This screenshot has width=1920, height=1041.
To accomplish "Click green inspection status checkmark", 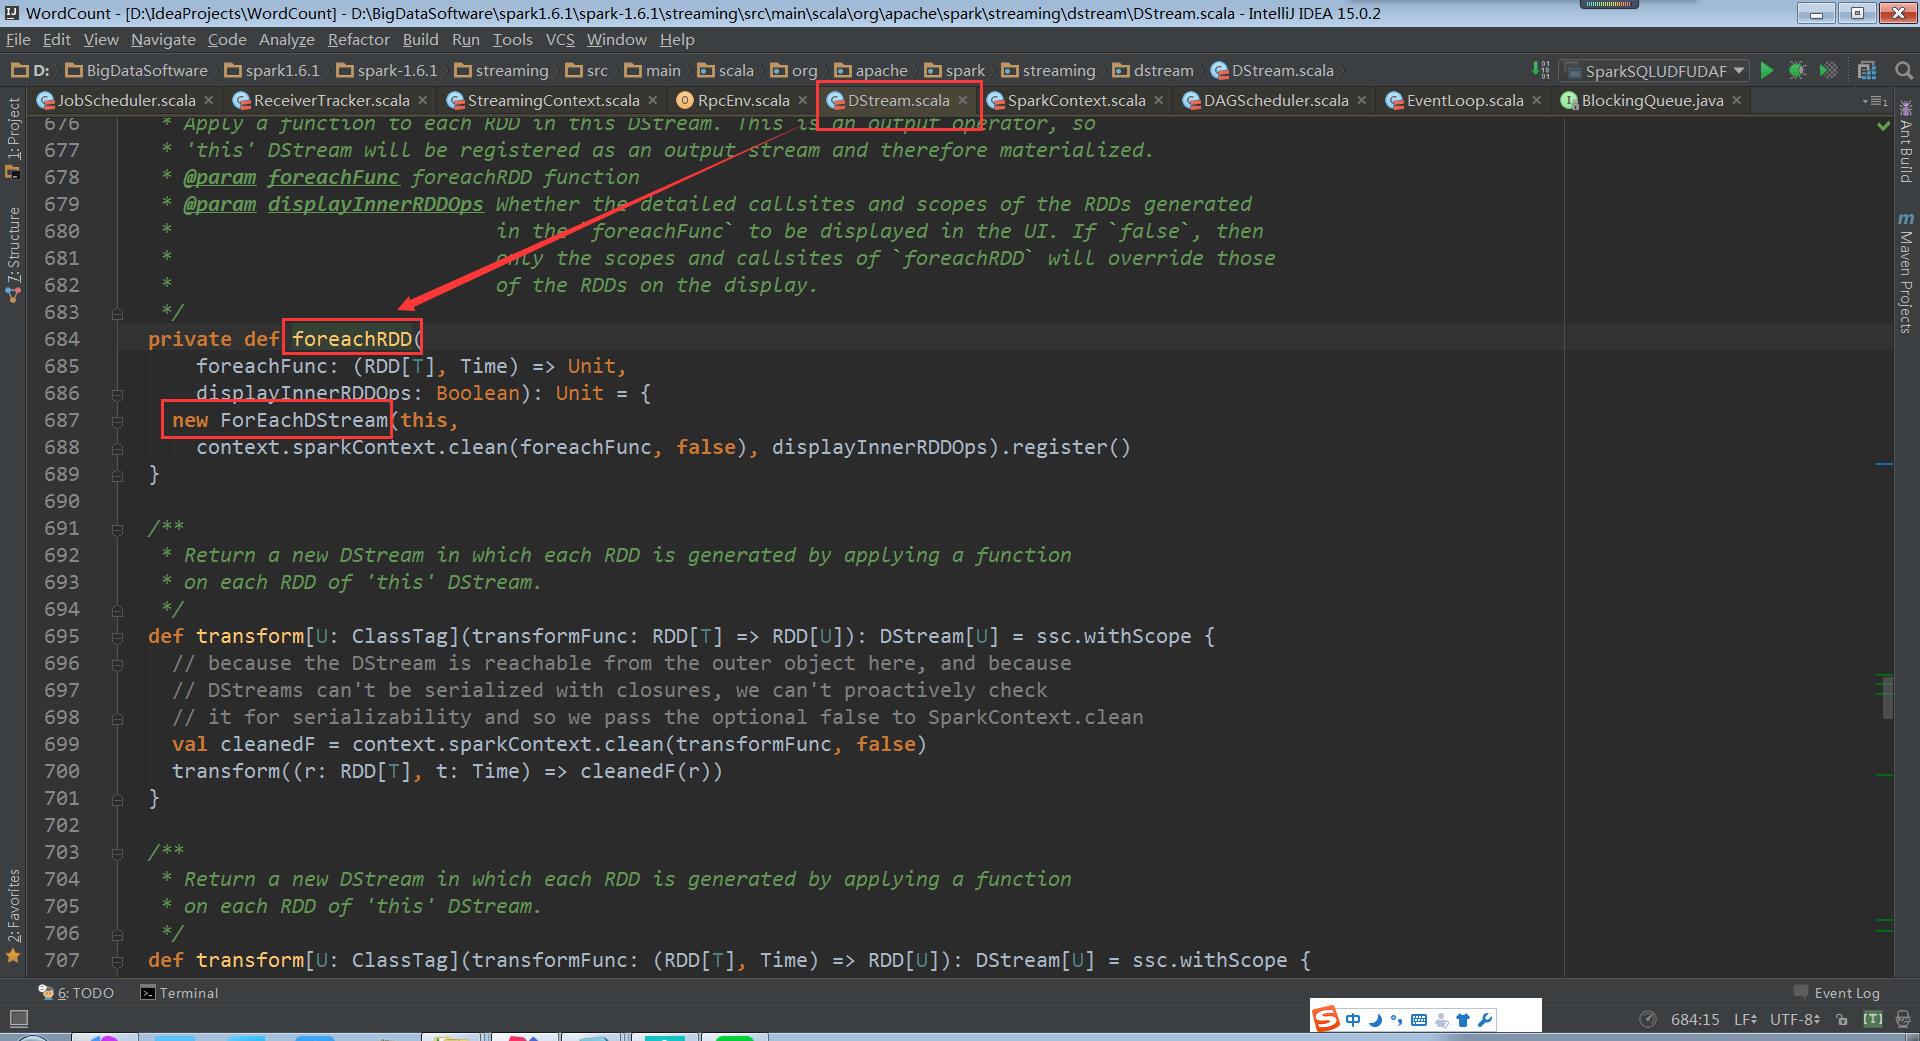I will [1884, 126].
